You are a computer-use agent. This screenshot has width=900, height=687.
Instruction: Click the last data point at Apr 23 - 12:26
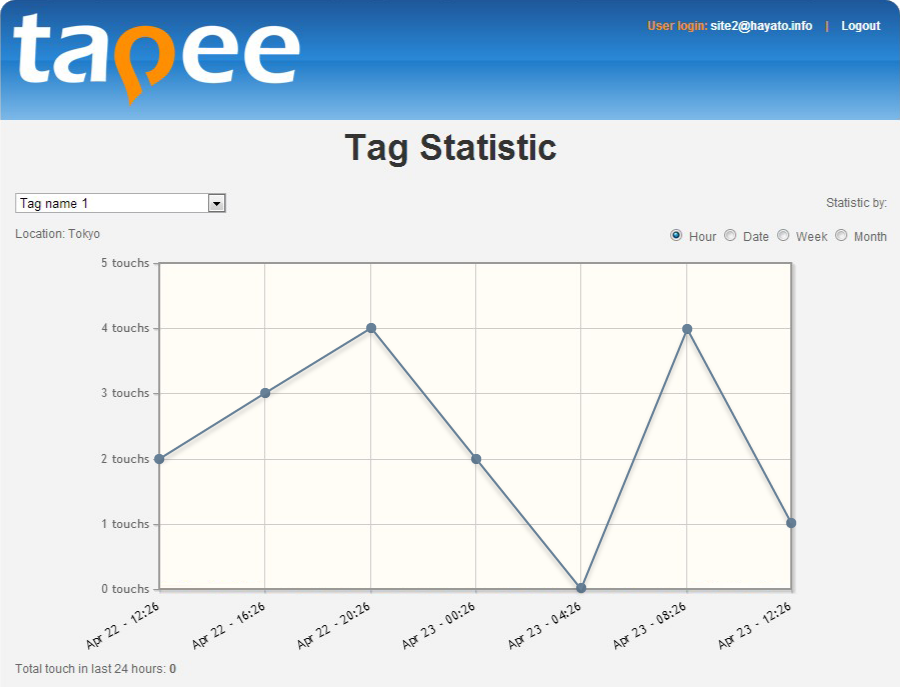pyautogui.click(x=791, y=523)
